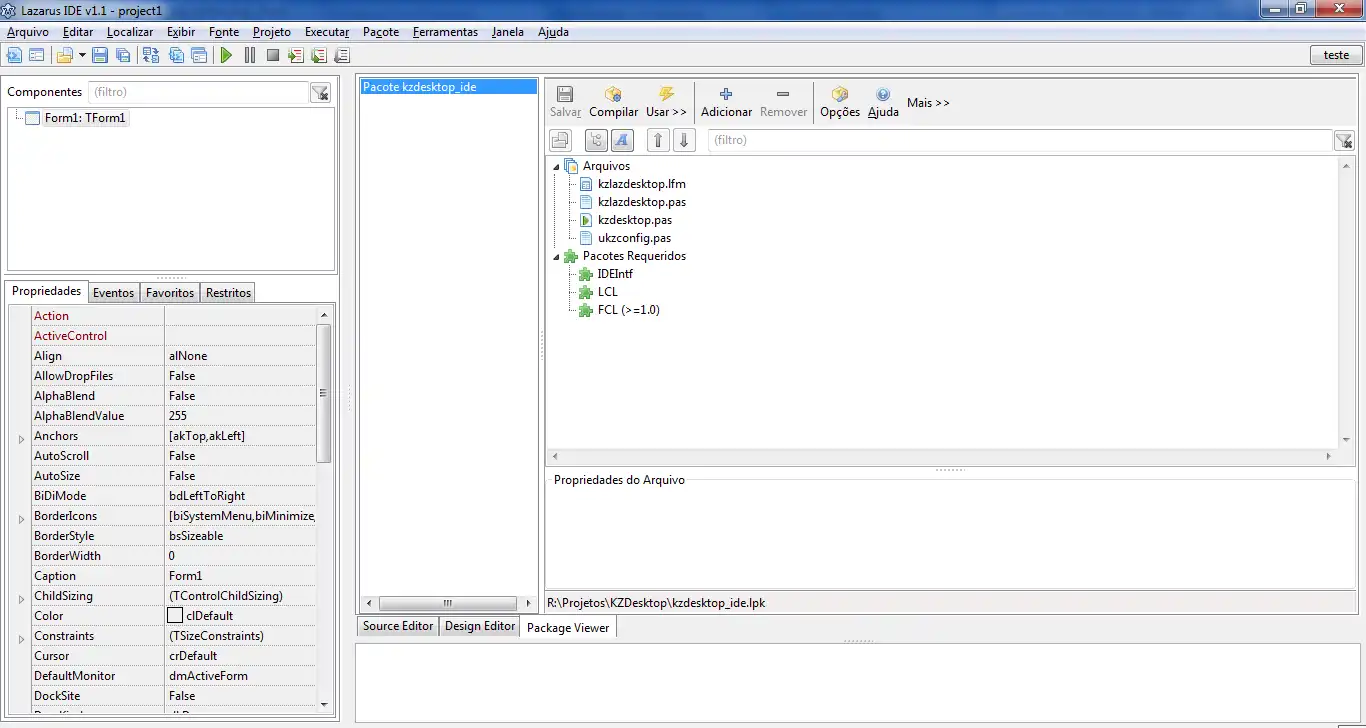This screenshot has height=728, width=1366.
Task: Switch to the Favoritos tab
Action: point(170,293)
